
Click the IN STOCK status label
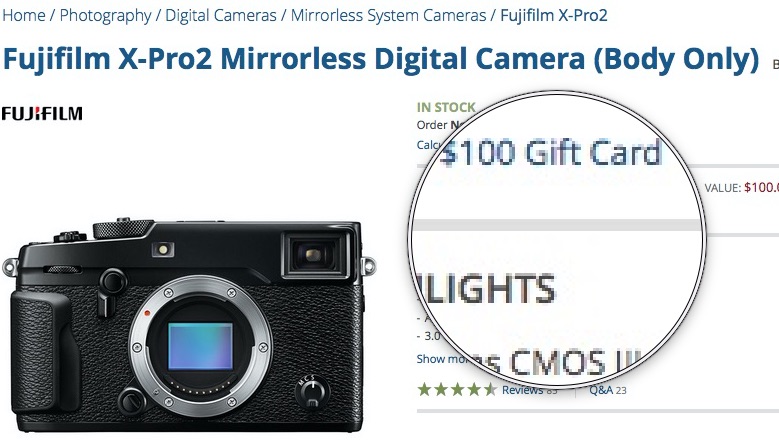pos(446,107)
